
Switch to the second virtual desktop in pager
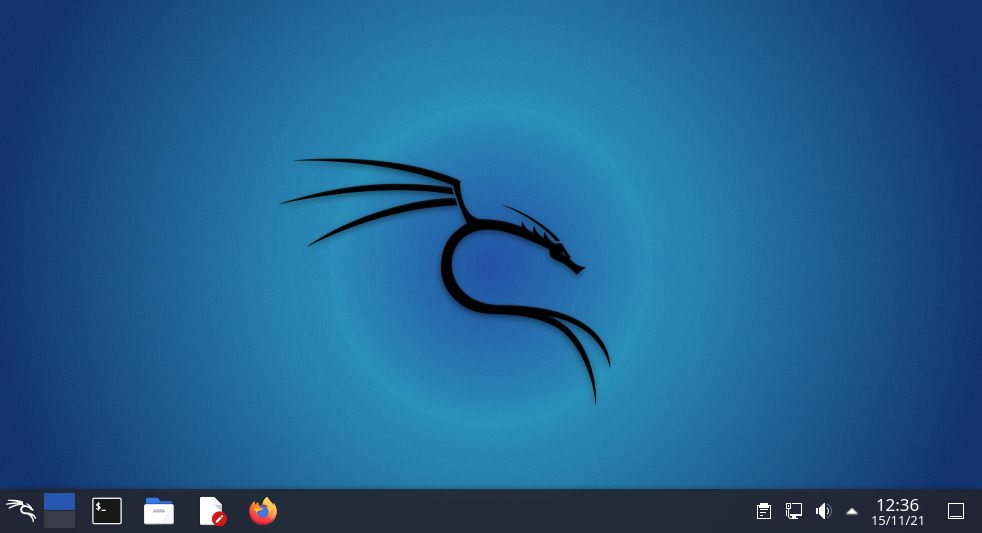pos(60,520)
